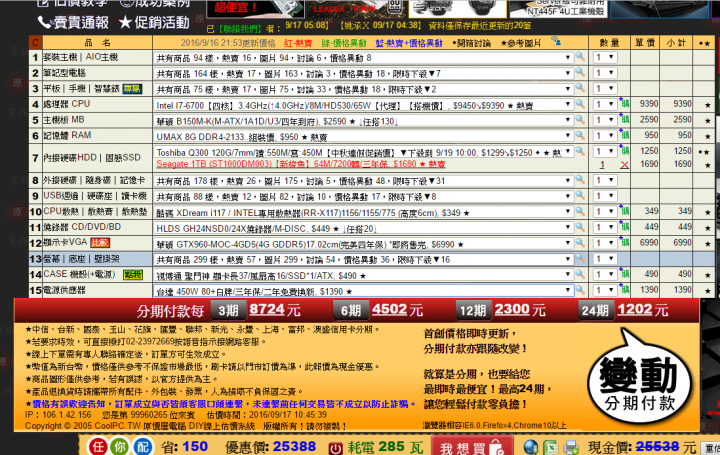Click the 促銷活動 menu link
Viewport: 720px width, 455px height.
pyautogui.click(x=154, y=22)
